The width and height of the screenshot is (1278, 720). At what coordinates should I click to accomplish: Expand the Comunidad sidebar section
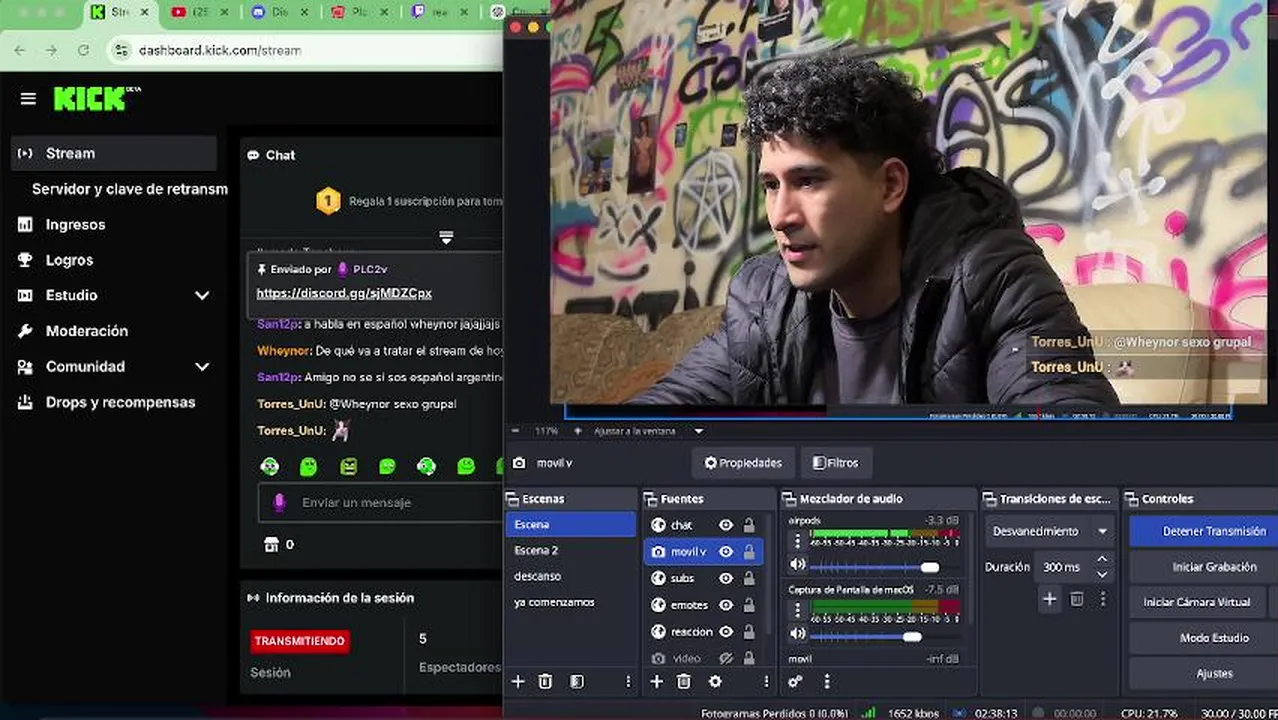pyautogui.click(x=202, y=367)
